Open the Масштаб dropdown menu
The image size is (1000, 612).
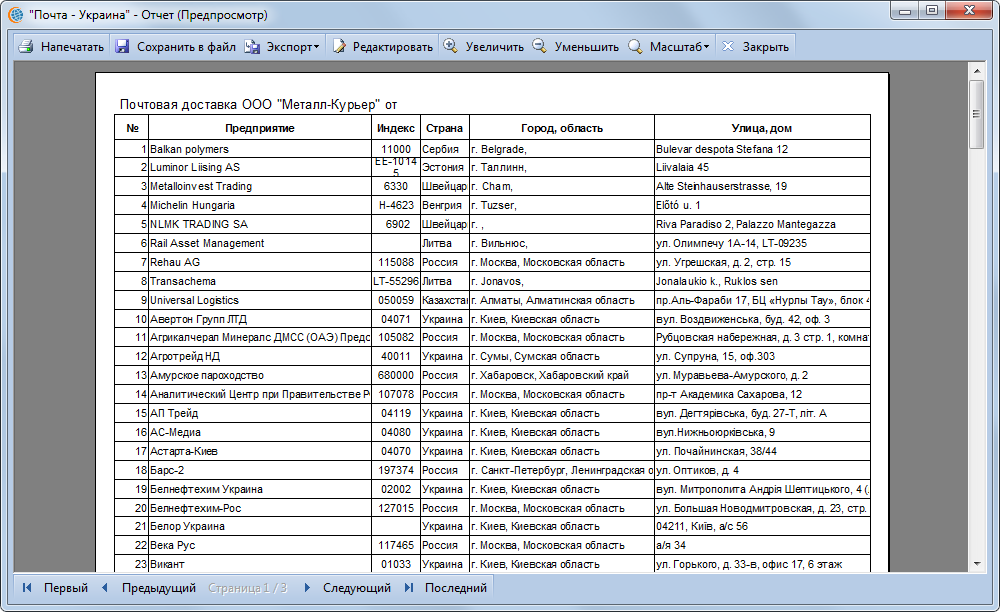click(679, 47)
